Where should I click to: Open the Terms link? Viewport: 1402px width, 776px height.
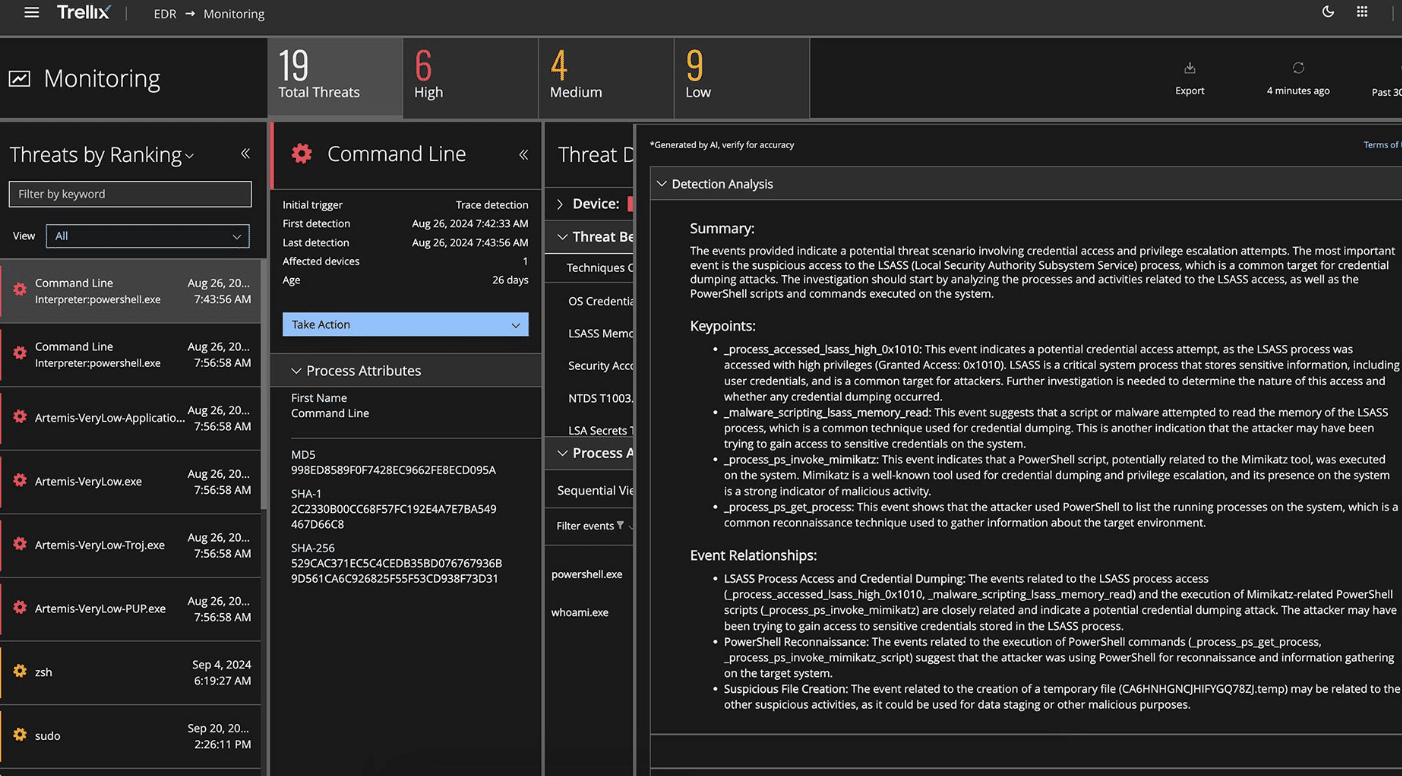point(1382,145)
